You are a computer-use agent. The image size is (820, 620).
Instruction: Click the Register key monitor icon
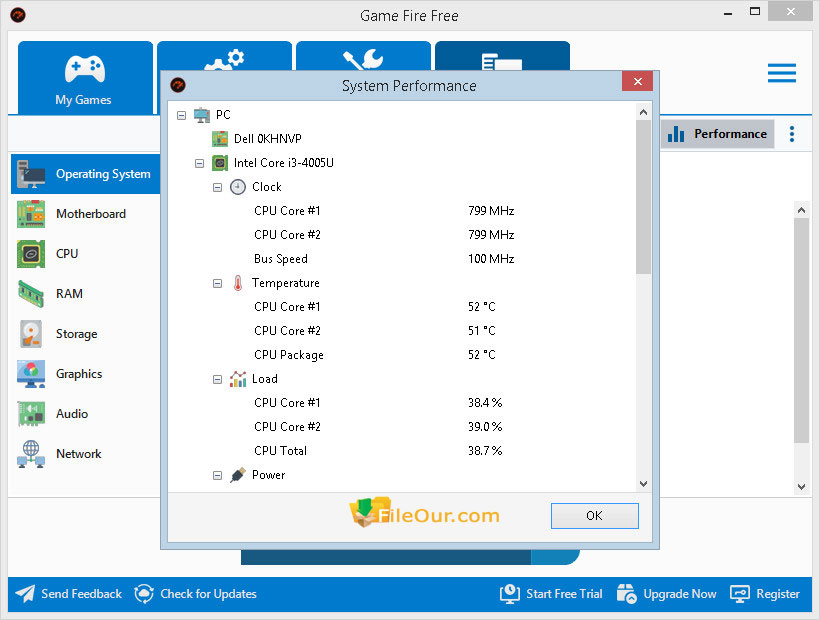[740, 594]
